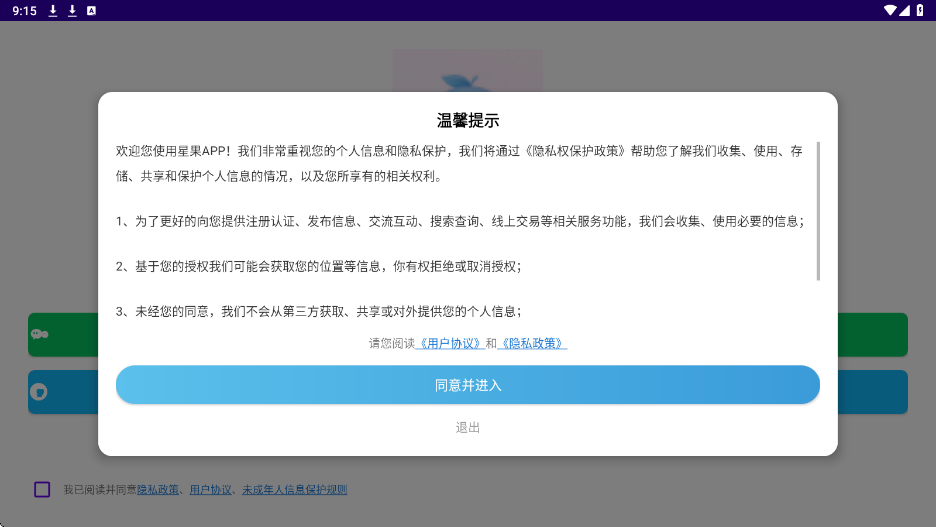Click the battery icon in status bar

pyautogui.click(x=920, y=10)
